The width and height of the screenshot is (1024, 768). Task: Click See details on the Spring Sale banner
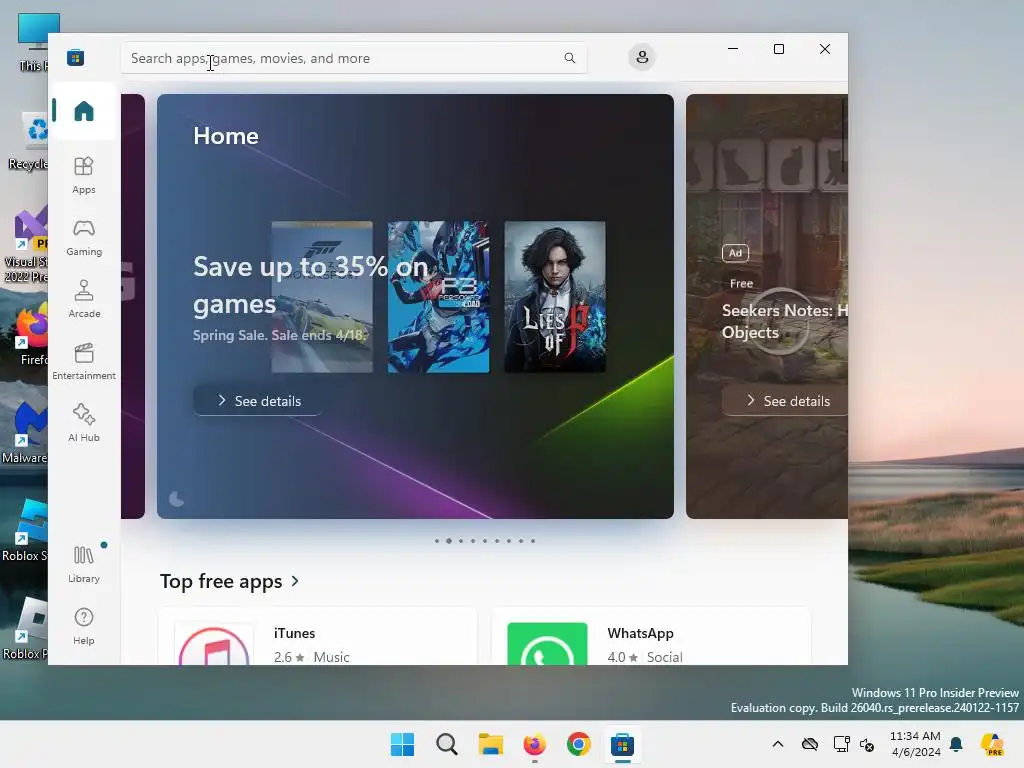258,401
